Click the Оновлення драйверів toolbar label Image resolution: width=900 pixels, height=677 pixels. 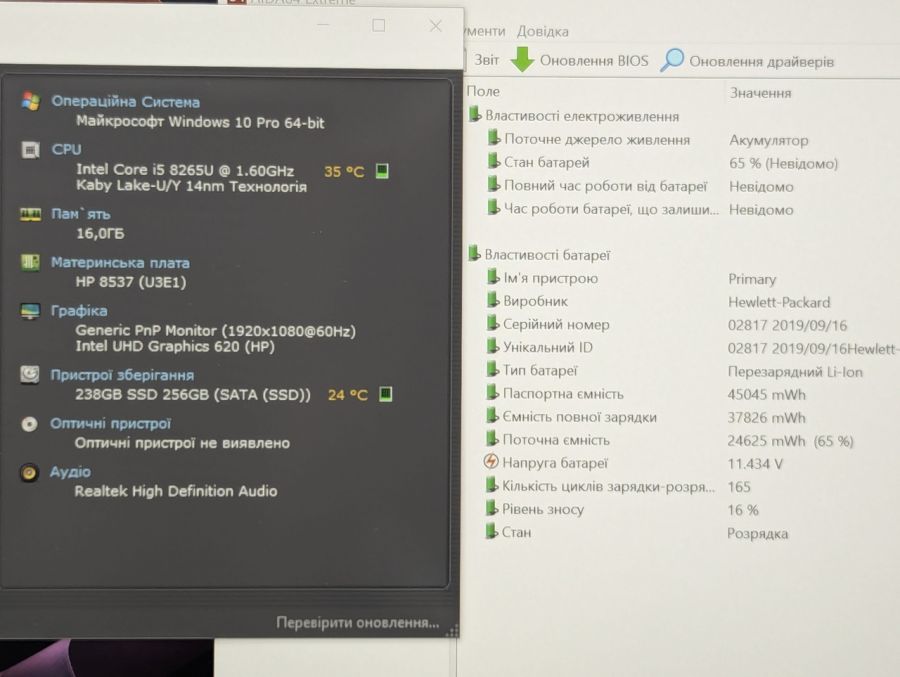[761, 61]
